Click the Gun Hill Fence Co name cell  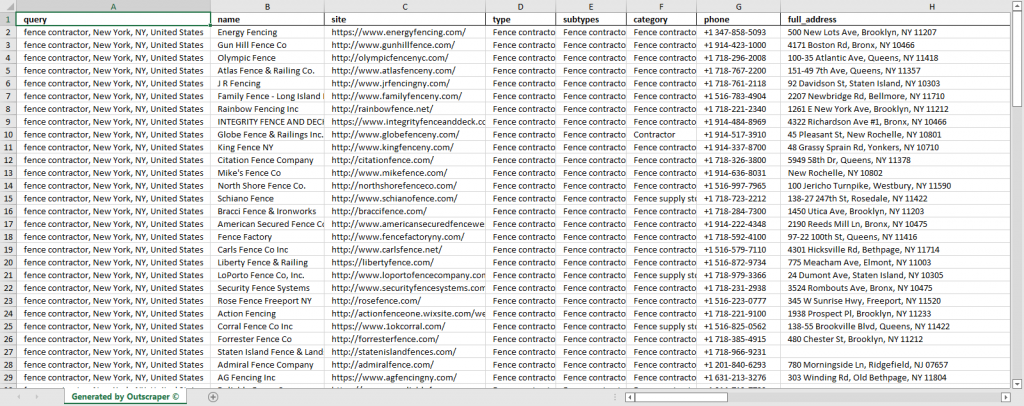click(268, 45)
